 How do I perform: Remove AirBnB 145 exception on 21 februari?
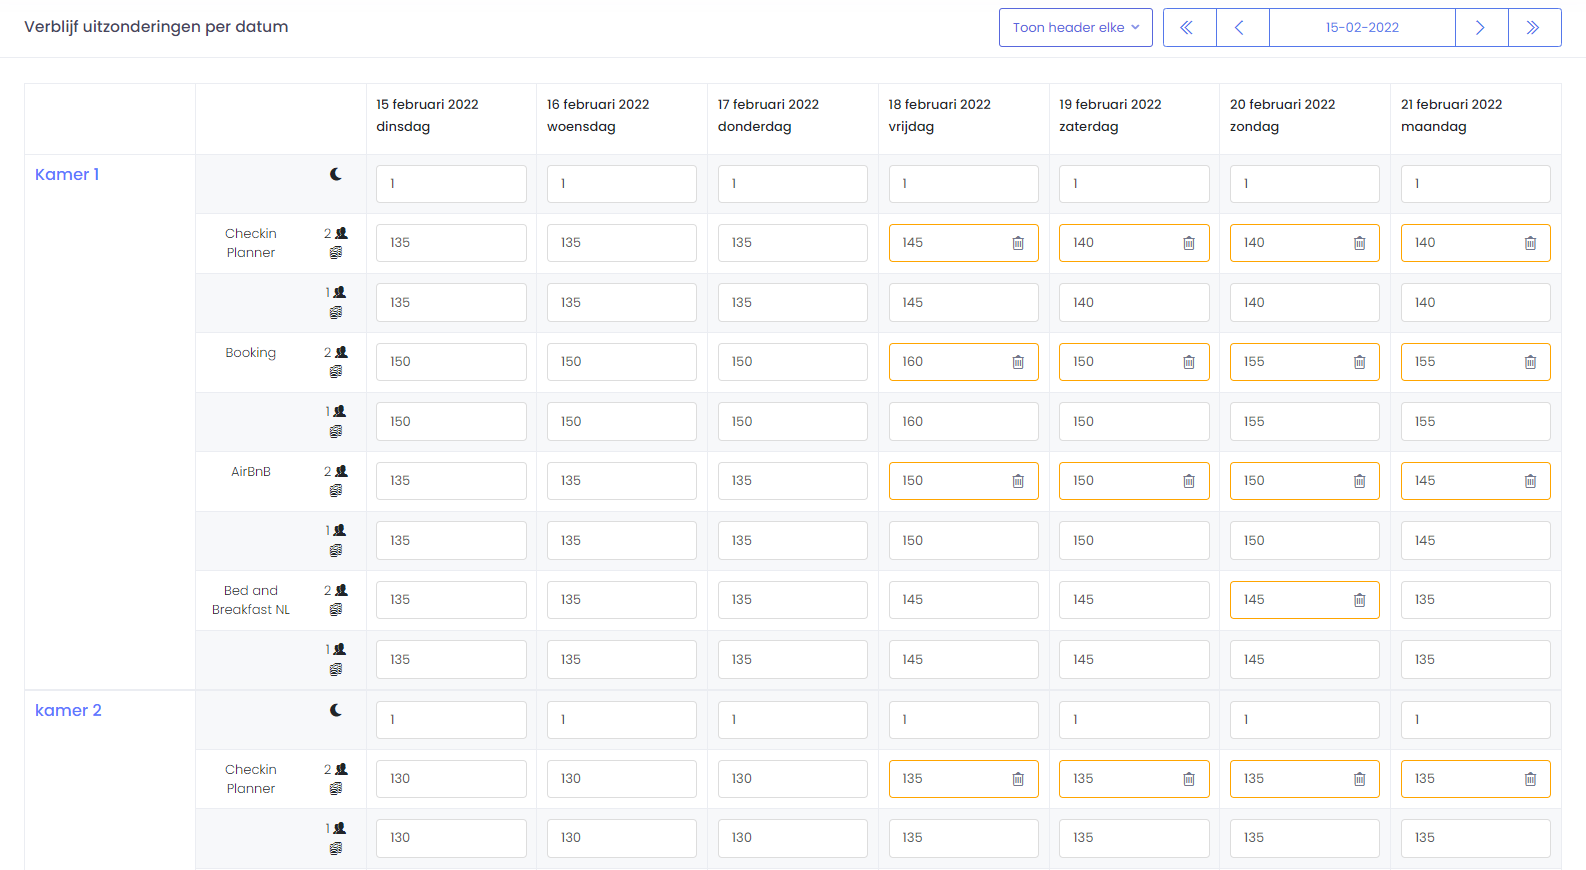(1530, 481)
